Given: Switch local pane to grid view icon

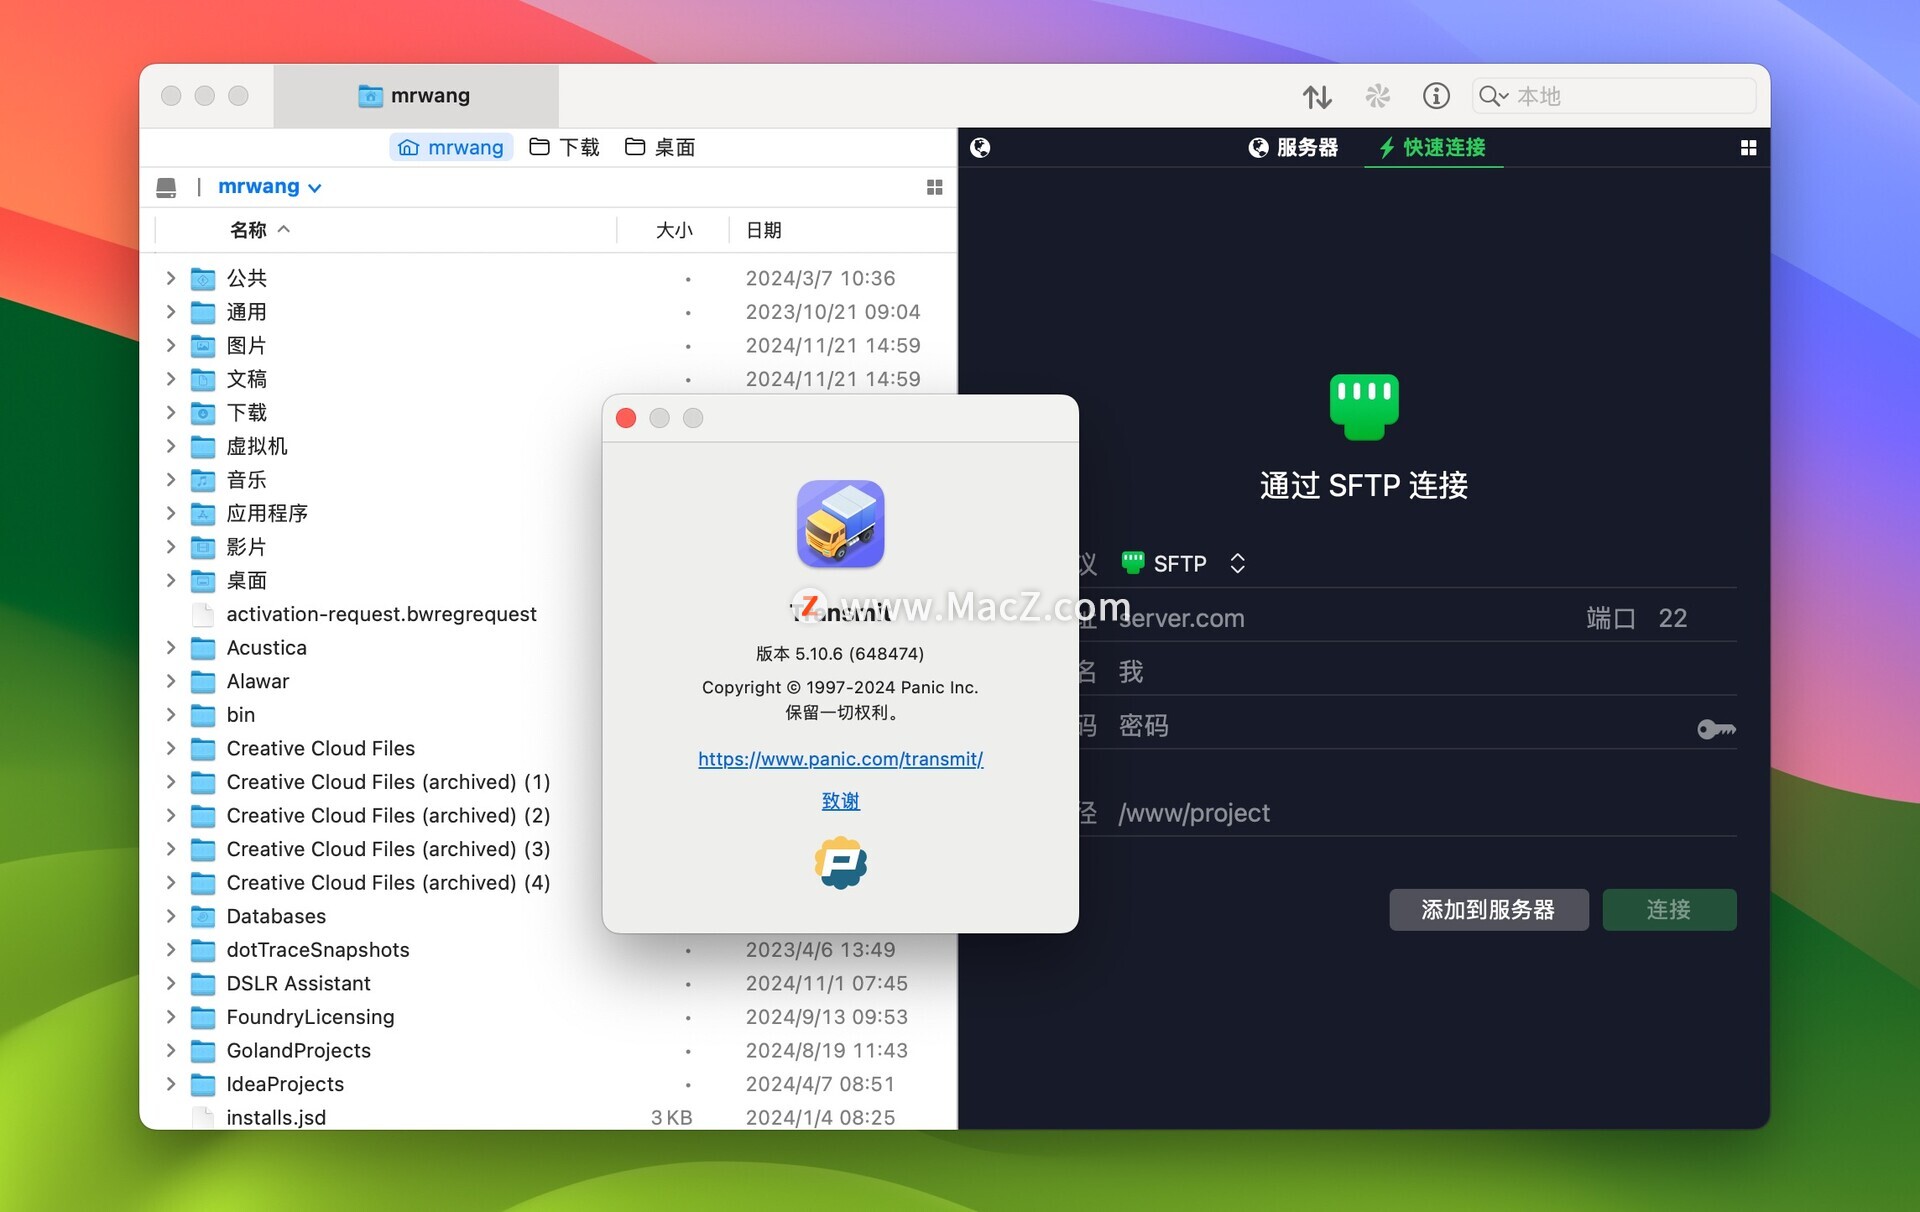Looking at the screenshot, I should tap(935, 187).
